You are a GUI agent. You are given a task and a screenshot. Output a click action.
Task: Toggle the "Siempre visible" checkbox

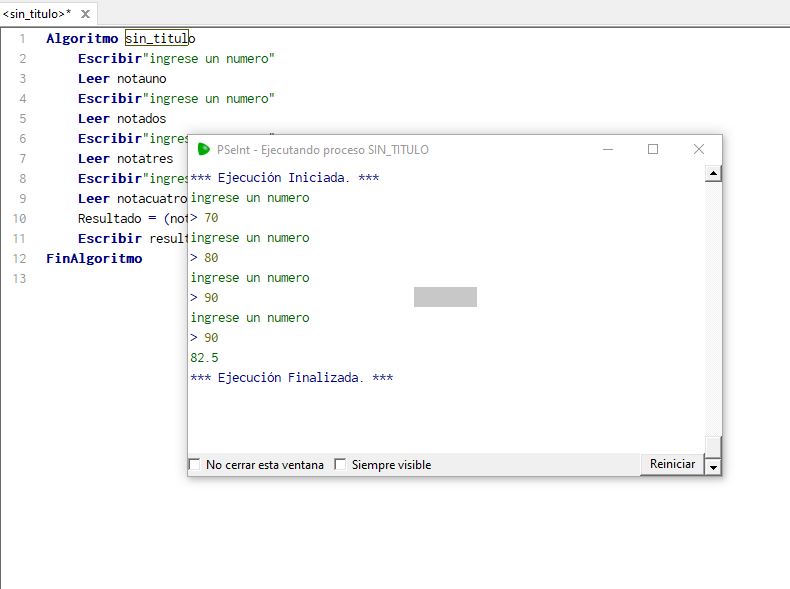pyautogui.click(x=341, y=465)
